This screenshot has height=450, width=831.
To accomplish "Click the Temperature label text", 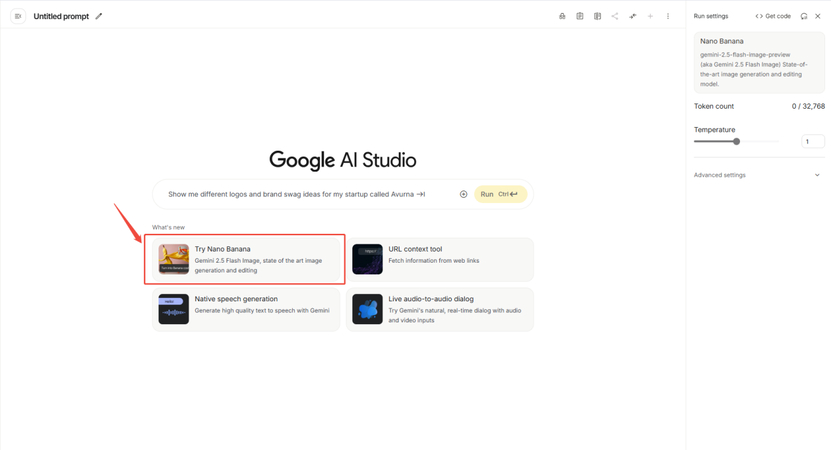I will click(714, 130).
